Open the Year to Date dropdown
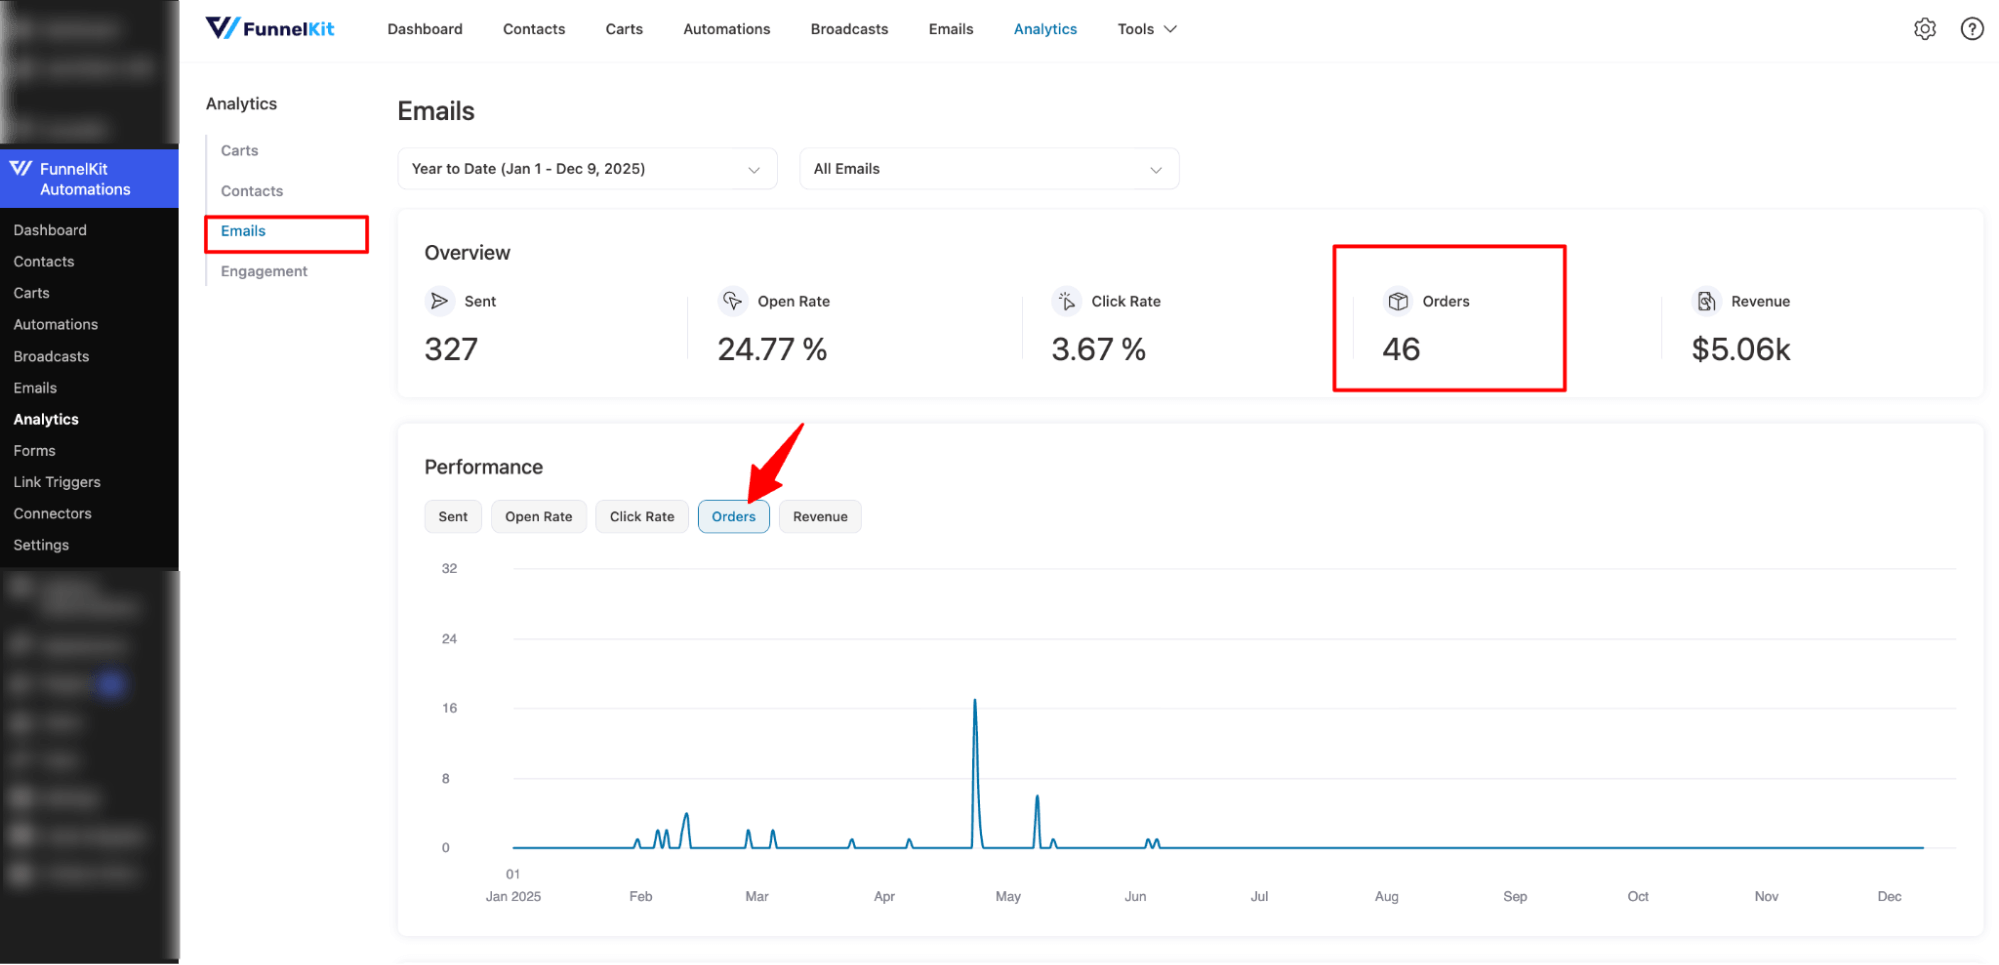Viewport: 1999px width, 965px height. point(587,169)
